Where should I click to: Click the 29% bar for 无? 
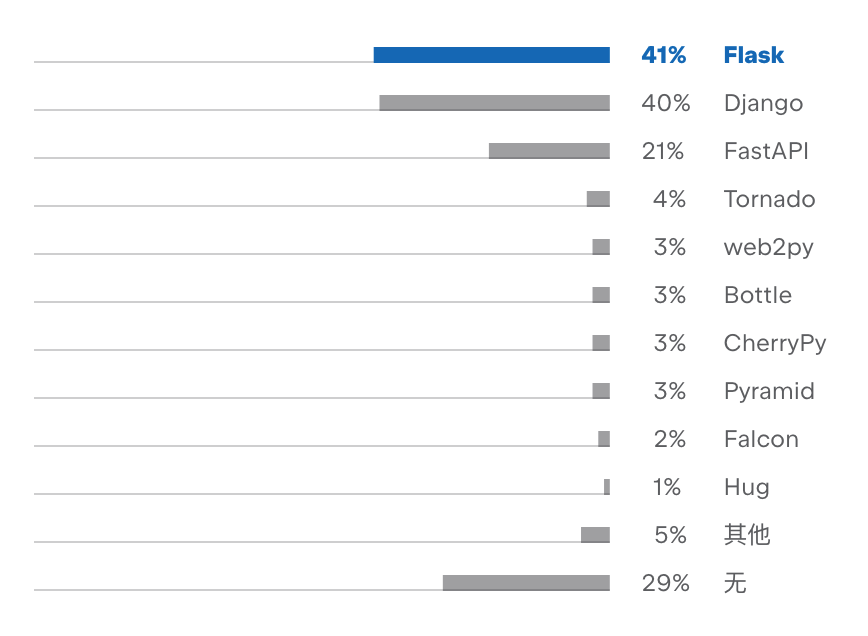click(x=526, y=583)
